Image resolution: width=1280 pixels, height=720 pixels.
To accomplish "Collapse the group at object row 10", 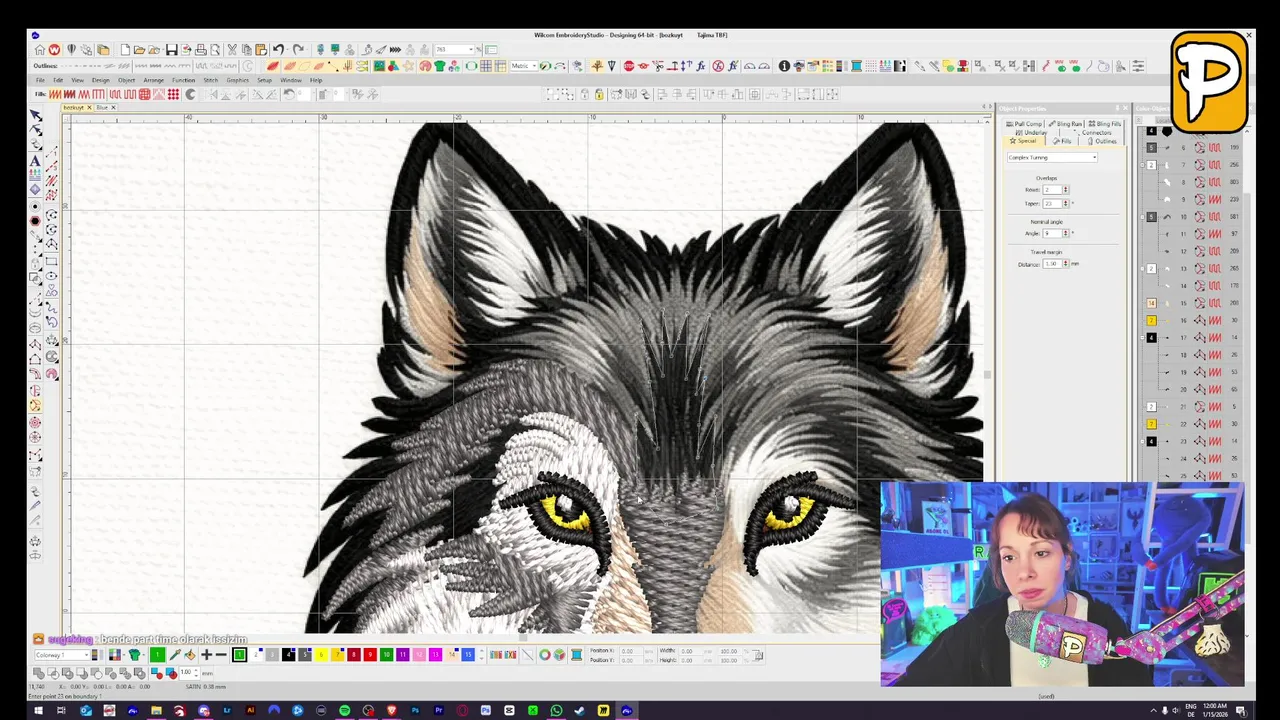I will (1142, 217).
